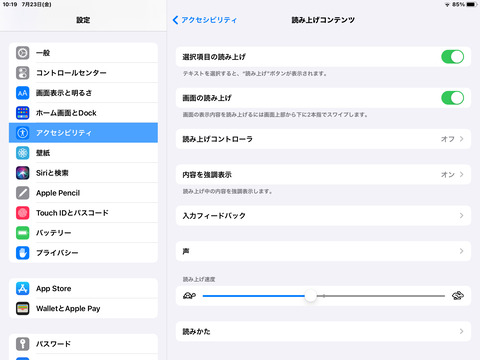This screenshot has width=480, height=360.
Task: Select 一般 in settings sidebar
Action: coord(83,53)
